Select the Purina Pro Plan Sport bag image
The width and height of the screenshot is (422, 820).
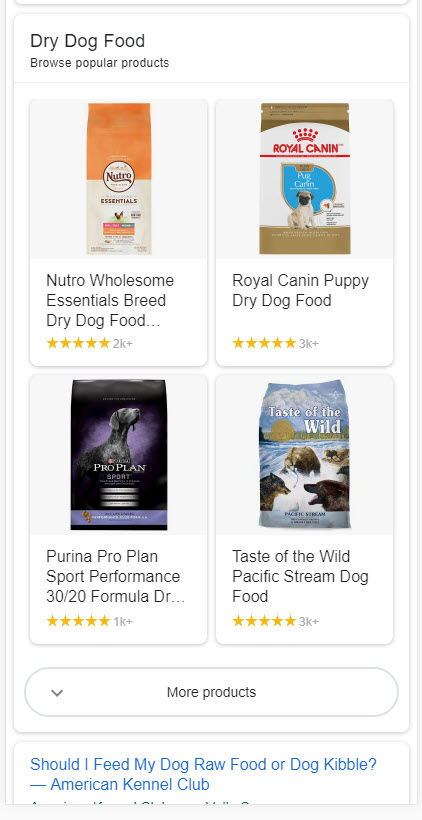pyautogui.click(x=119, y=455)
